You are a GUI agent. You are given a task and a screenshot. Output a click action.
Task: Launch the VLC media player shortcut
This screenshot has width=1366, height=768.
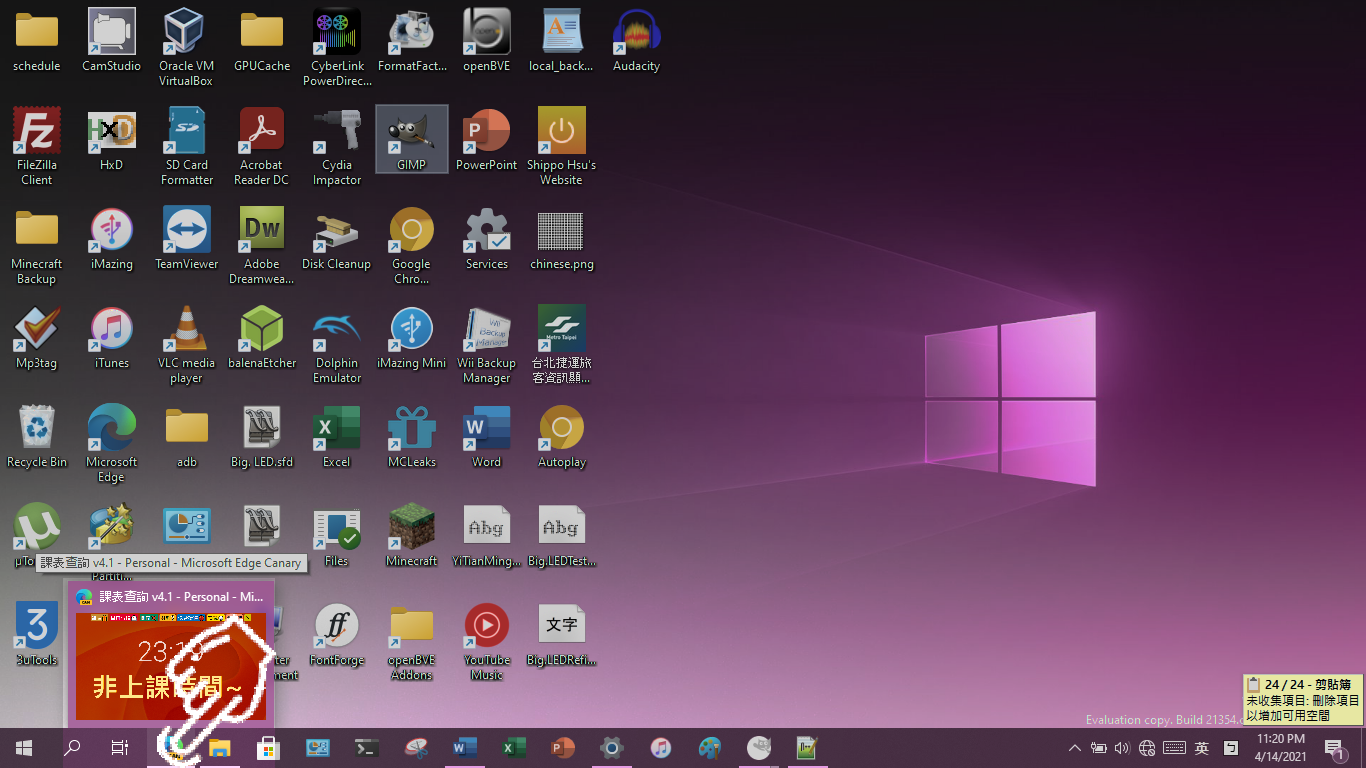[186, 330]
